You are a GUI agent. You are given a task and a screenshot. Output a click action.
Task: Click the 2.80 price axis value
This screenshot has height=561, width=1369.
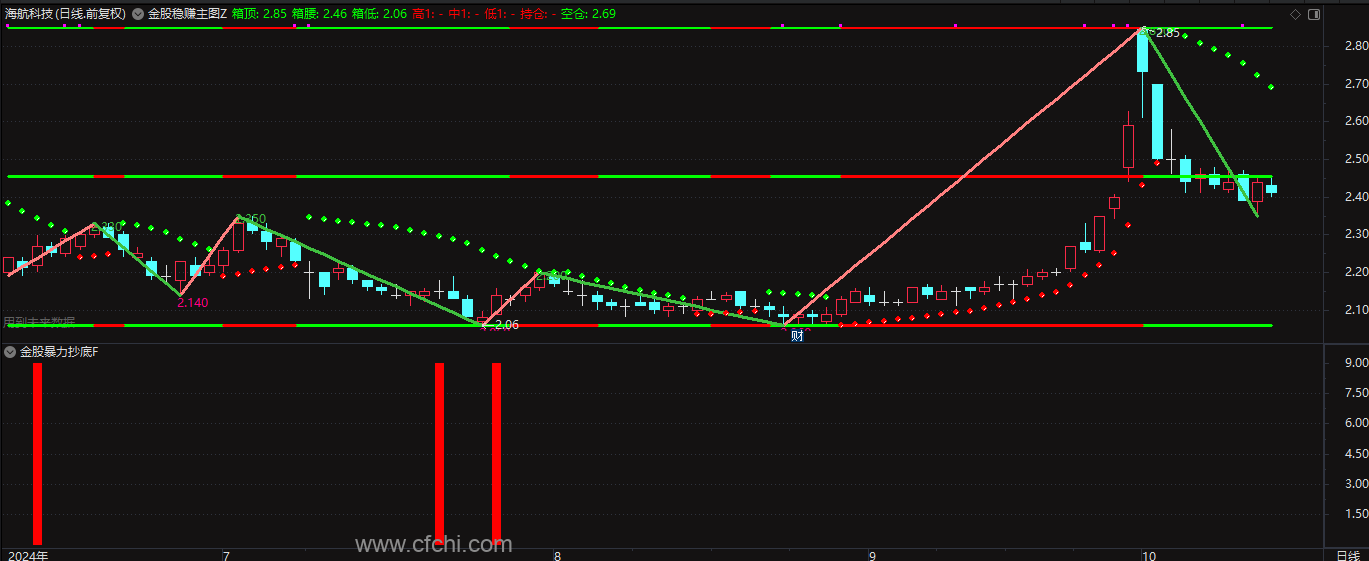pos(1355,46)
